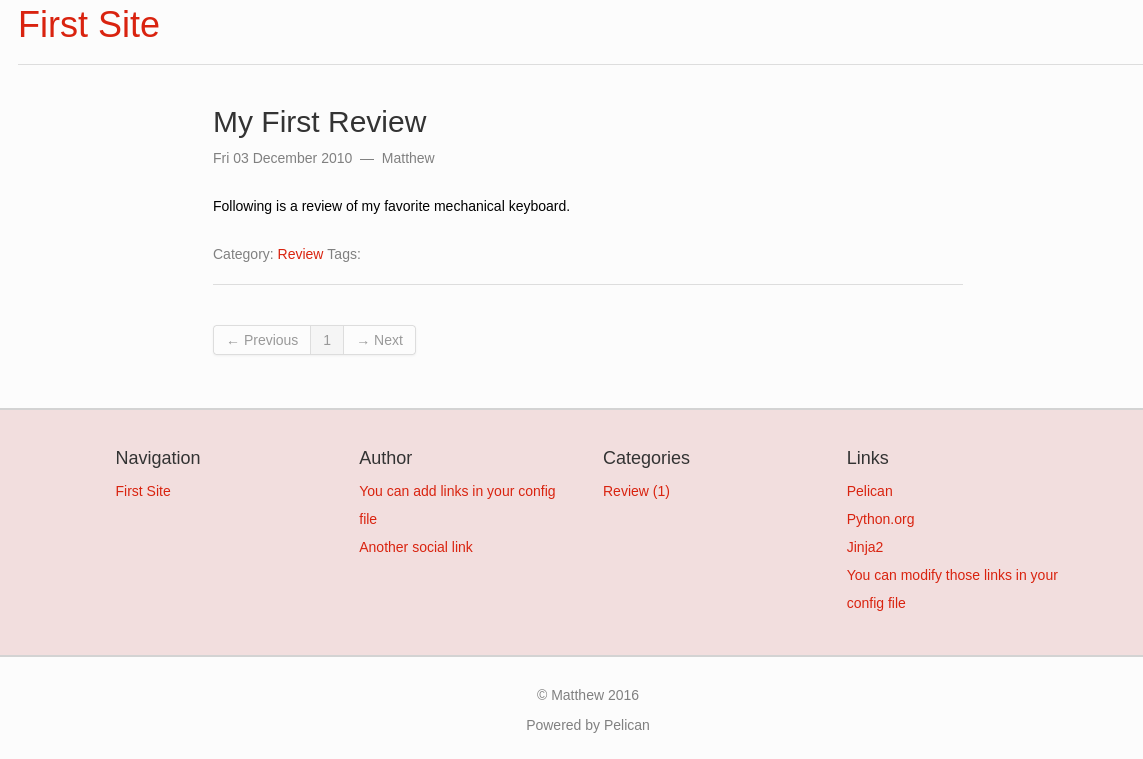Open 'You can modify those links' link

point(951,575)
